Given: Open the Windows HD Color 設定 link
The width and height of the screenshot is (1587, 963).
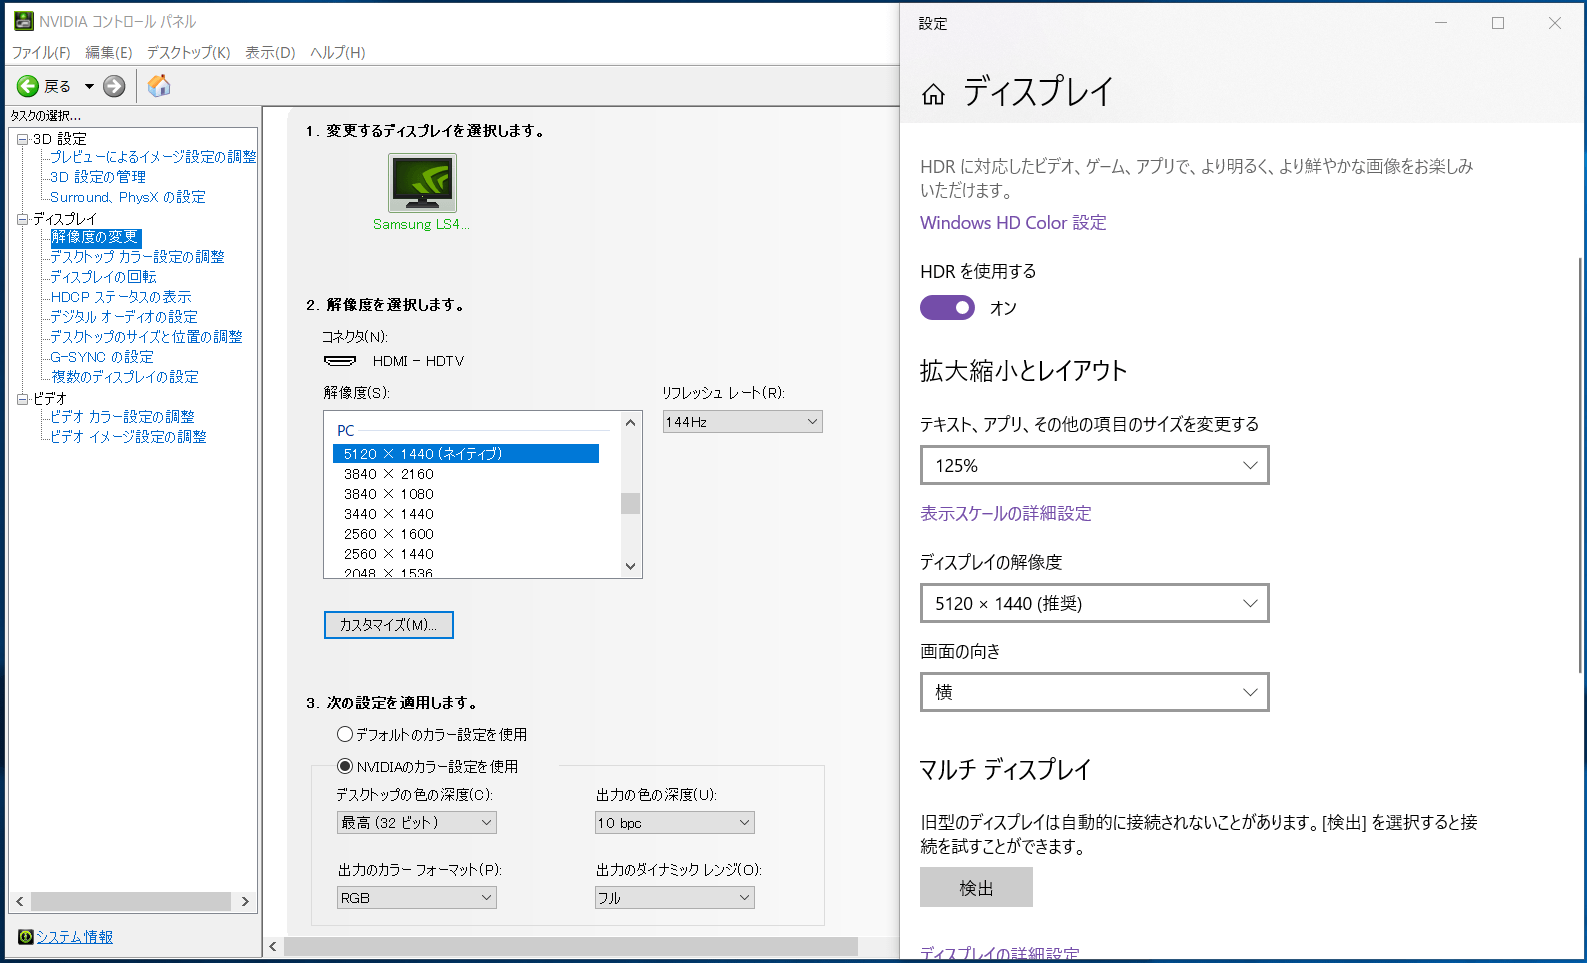Looking at the screenshot, I should pyautogui.click(x=1013, y=223).
